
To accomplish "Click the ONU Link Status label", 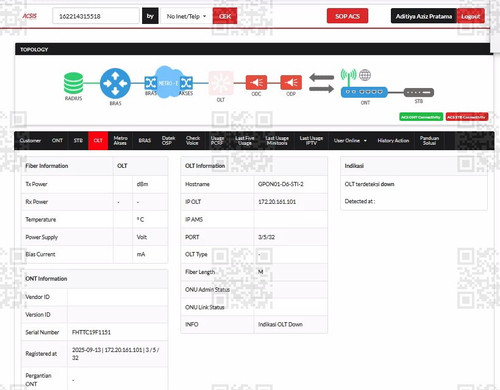I will pyautogui.click(x=205, y=307).
